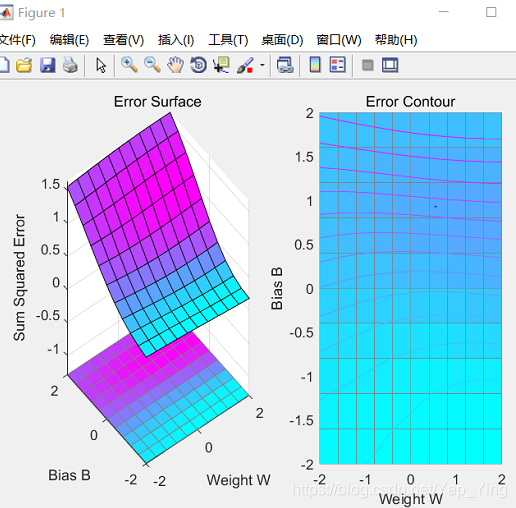Insert a Legend via toolbar icon
The image size is (516, 508).
click(337, 65)
